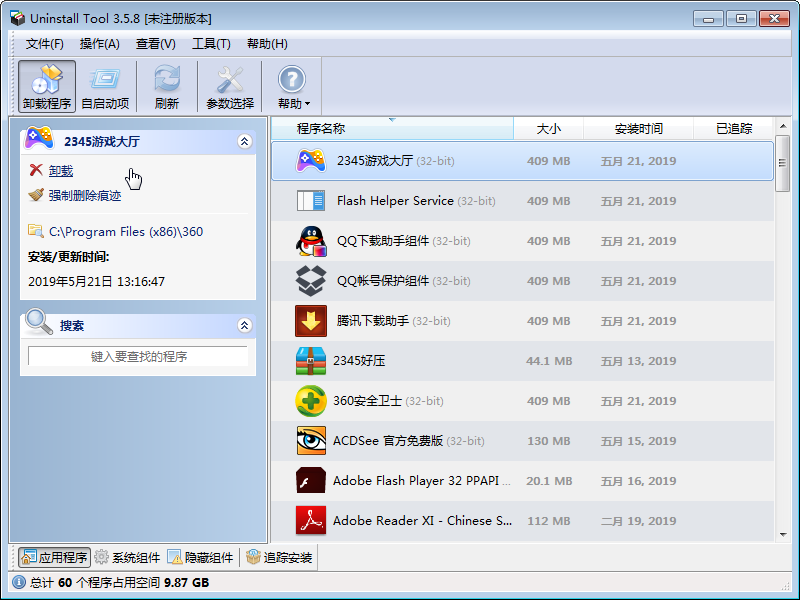
Task: Click the Uninstall Tool title bar app icon
Action: pyautogui.click(x=17, y=18)
